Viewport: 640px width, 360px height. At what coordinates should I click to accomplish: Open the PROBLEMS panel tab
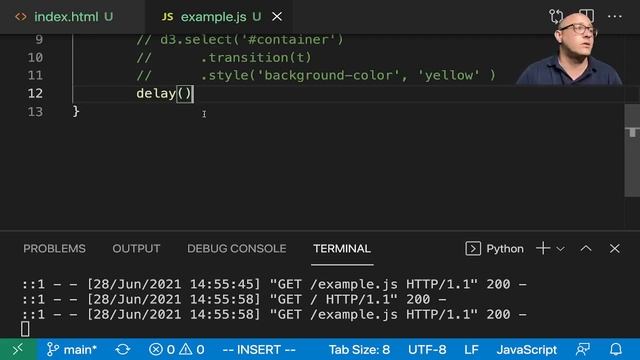click(x=54, y=249)
